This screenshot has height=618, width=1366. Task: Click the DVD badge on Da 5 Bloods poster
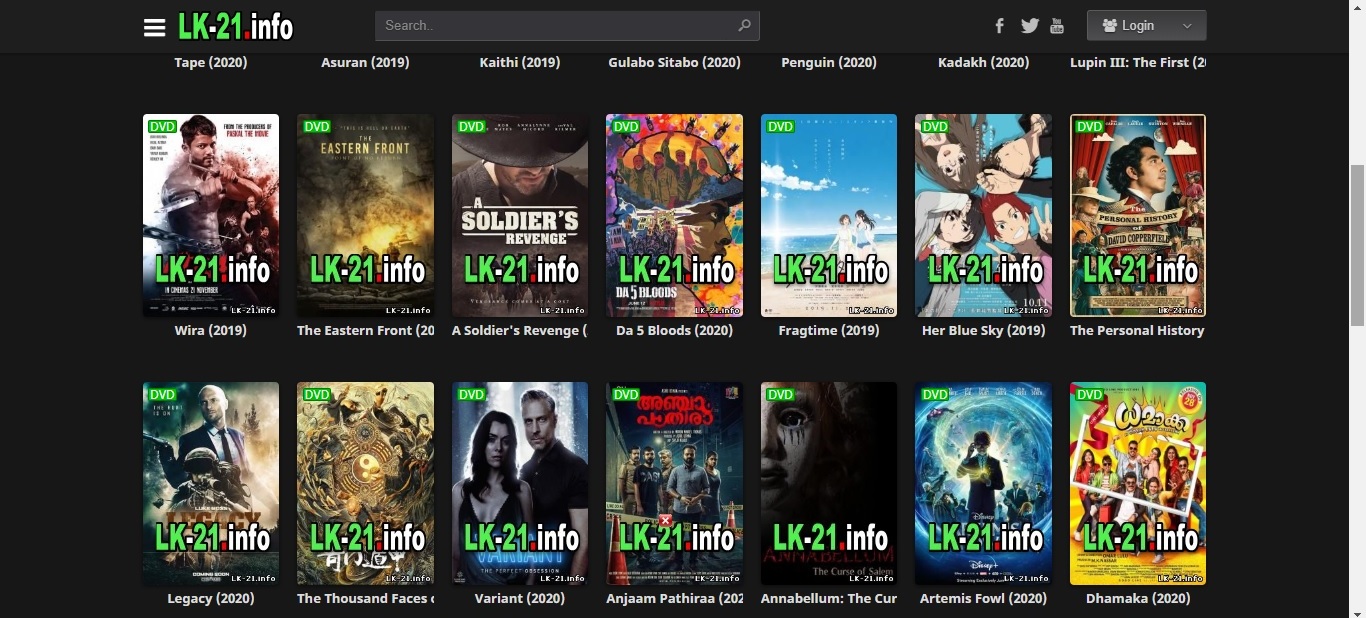click(626, 127)
